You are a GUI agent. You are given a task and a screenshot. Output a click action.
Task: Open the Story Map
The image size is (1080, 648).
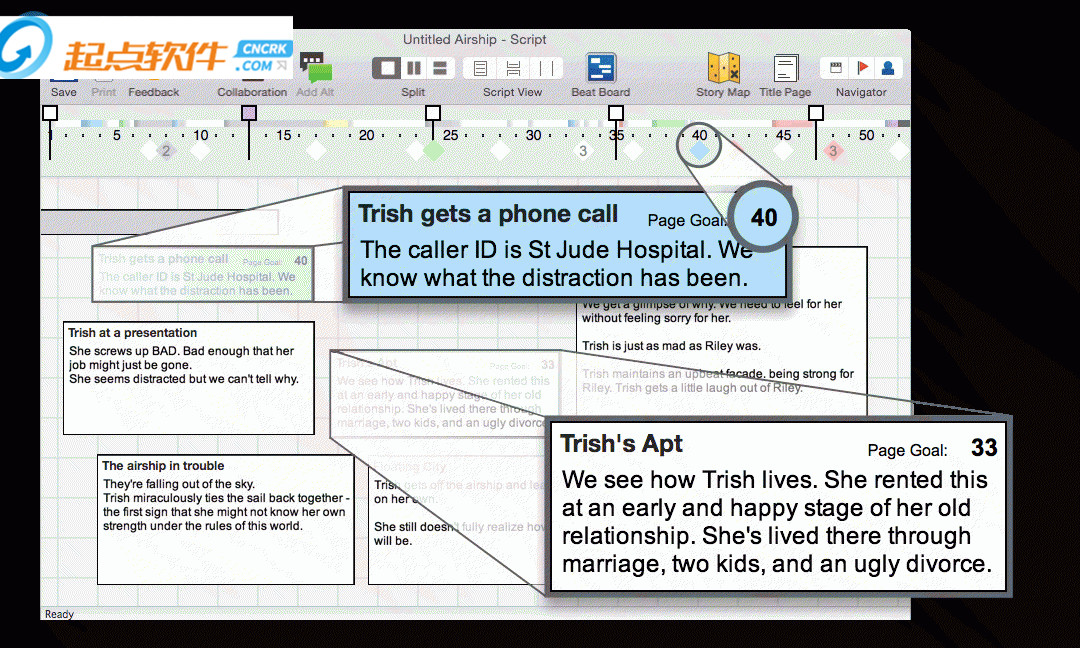click(x=723, y=69)
